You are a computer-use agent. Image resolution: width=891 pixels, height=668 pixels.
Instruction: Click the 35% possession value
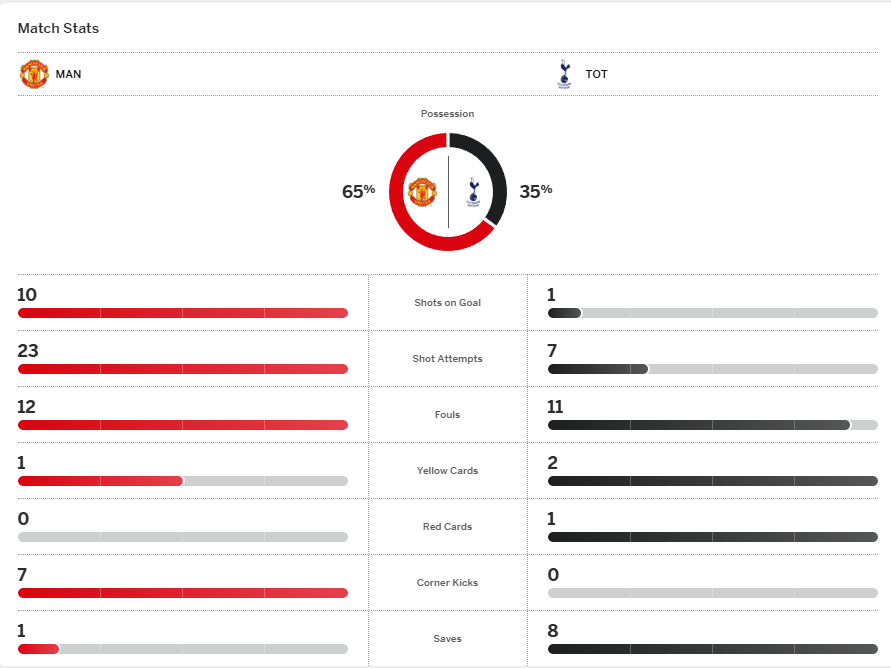pos(536,191)
